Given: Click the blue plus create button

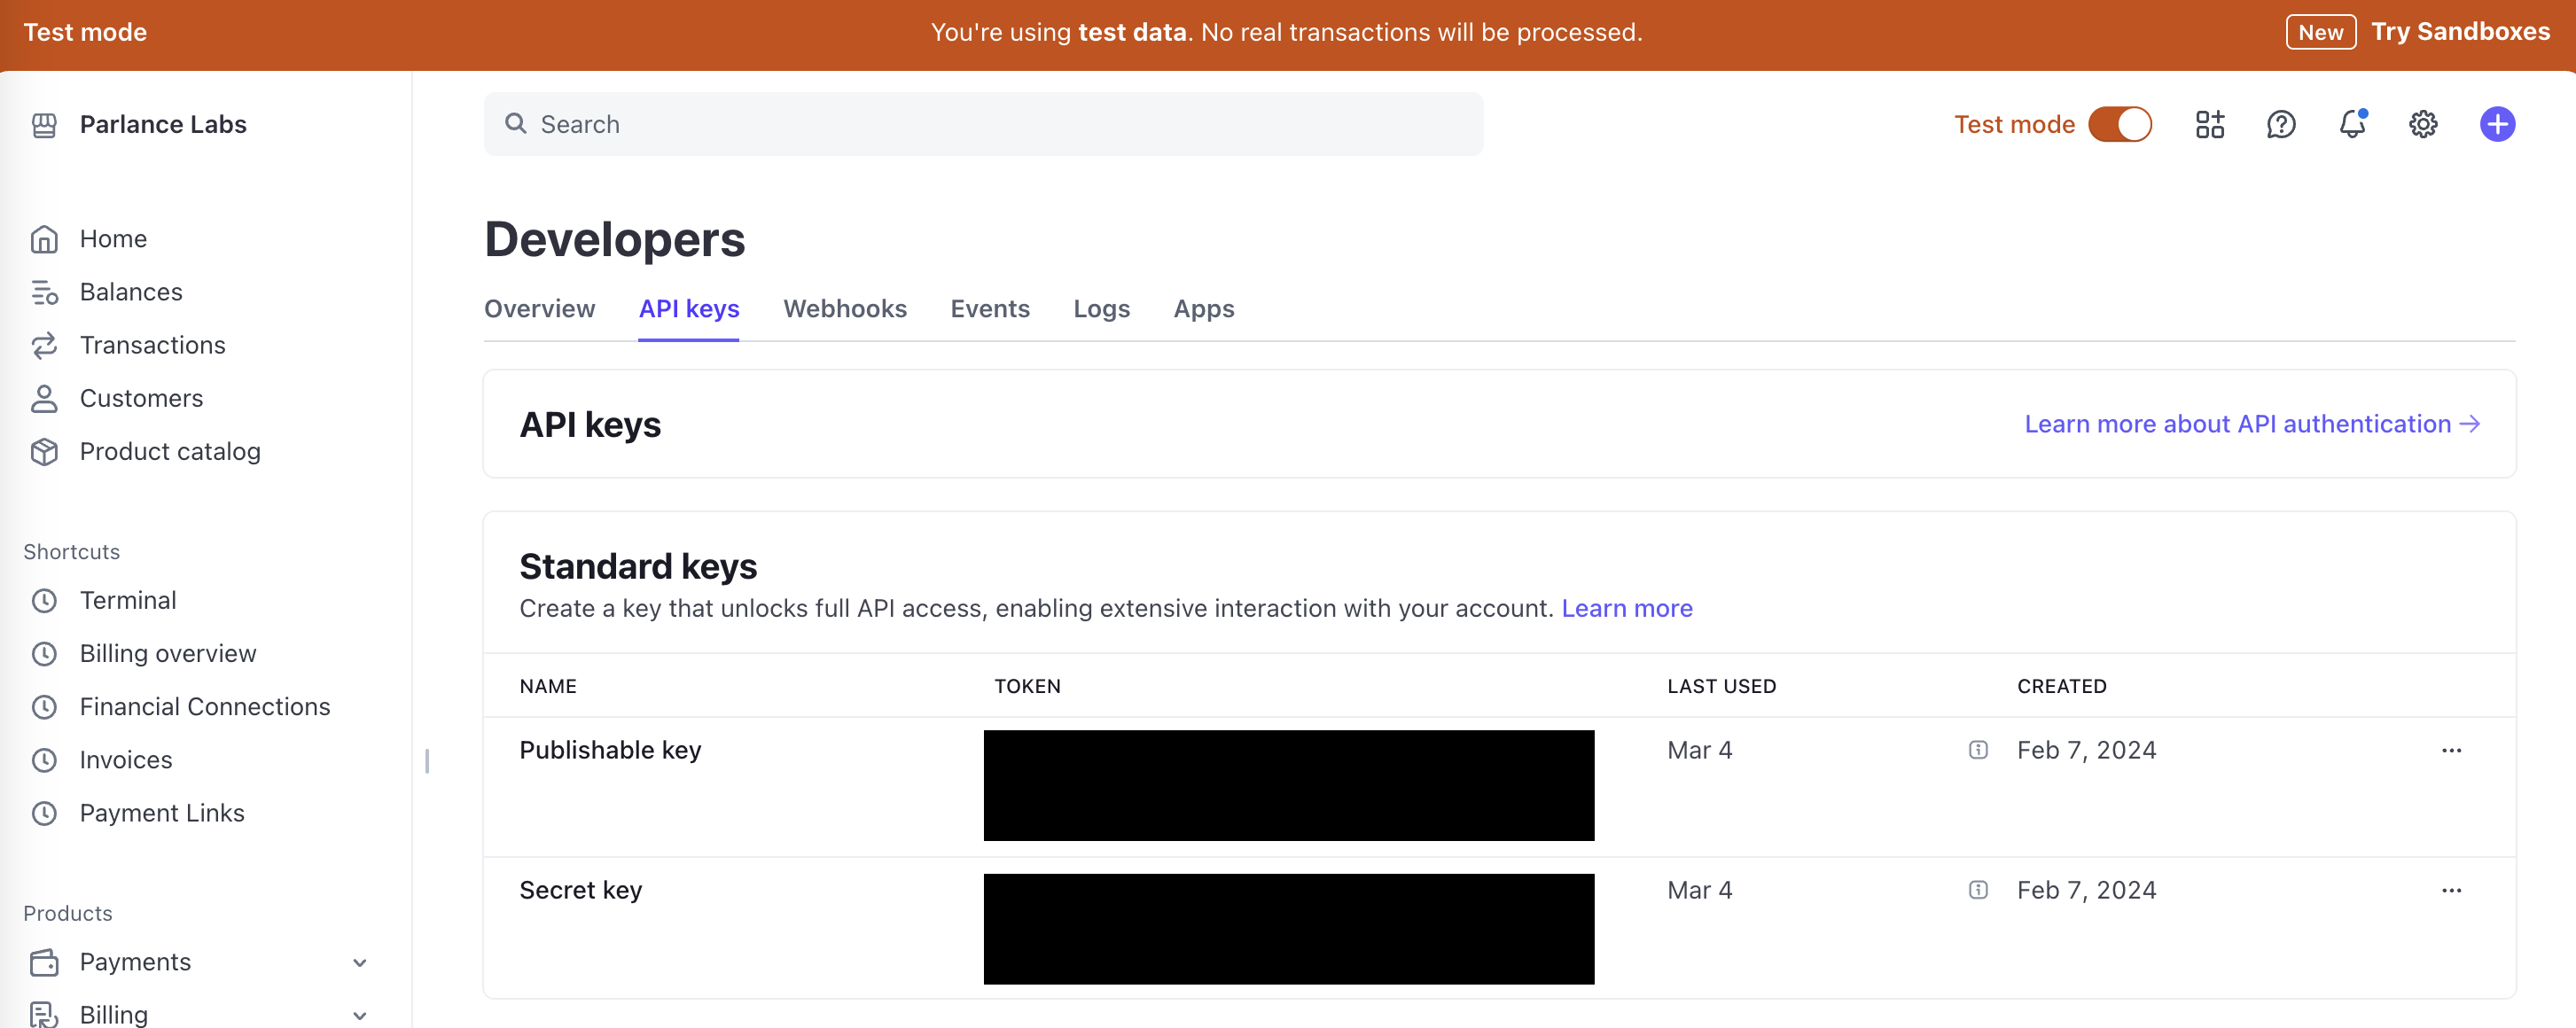Looking at the screenshot, I should pyautogui.click(x=2496, y=124).
